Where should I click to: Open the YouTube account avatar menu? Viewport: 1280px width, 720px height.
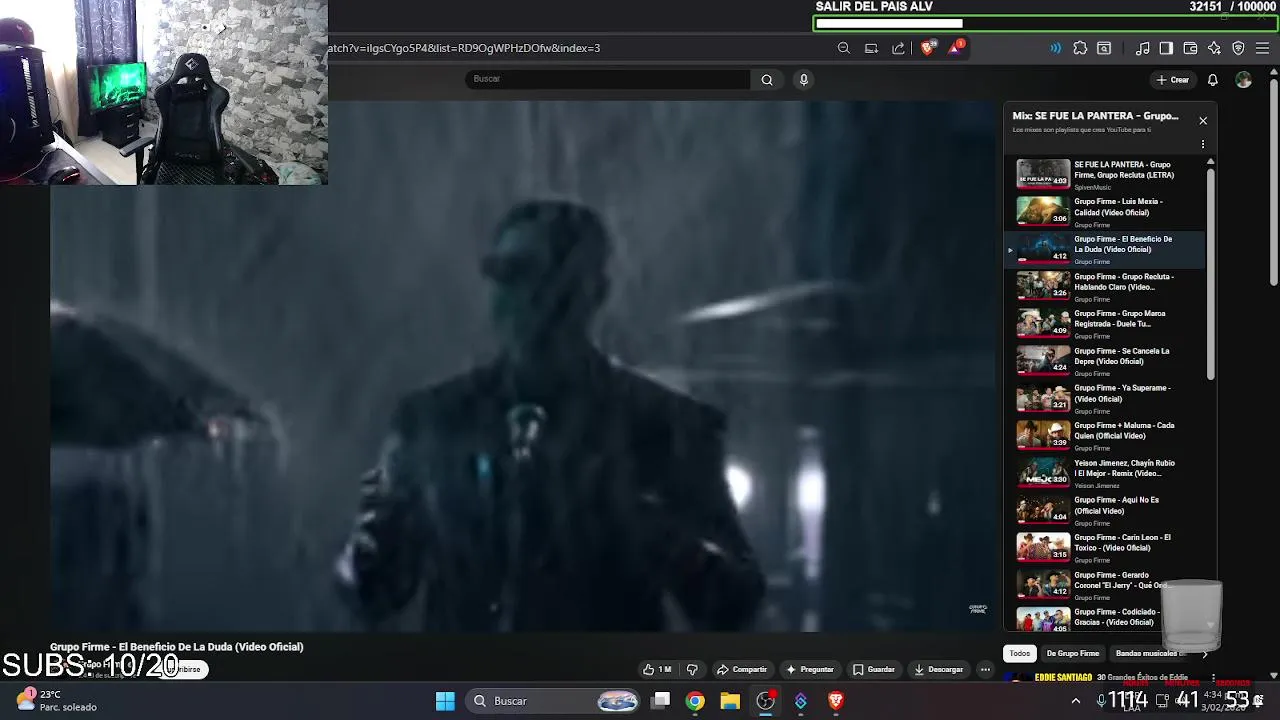[1243, 80]
